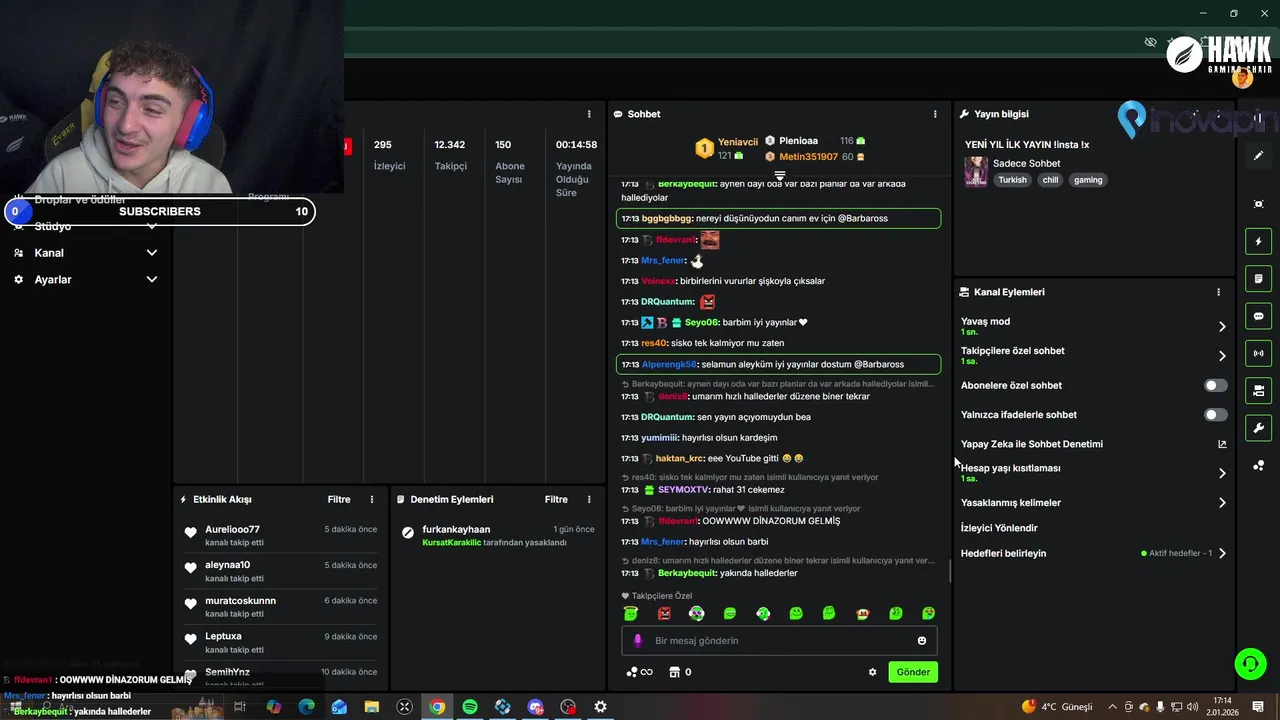Insert the halo green emote
The height and width of the screenshot is (720, 1280).
(x=631, y=613)
